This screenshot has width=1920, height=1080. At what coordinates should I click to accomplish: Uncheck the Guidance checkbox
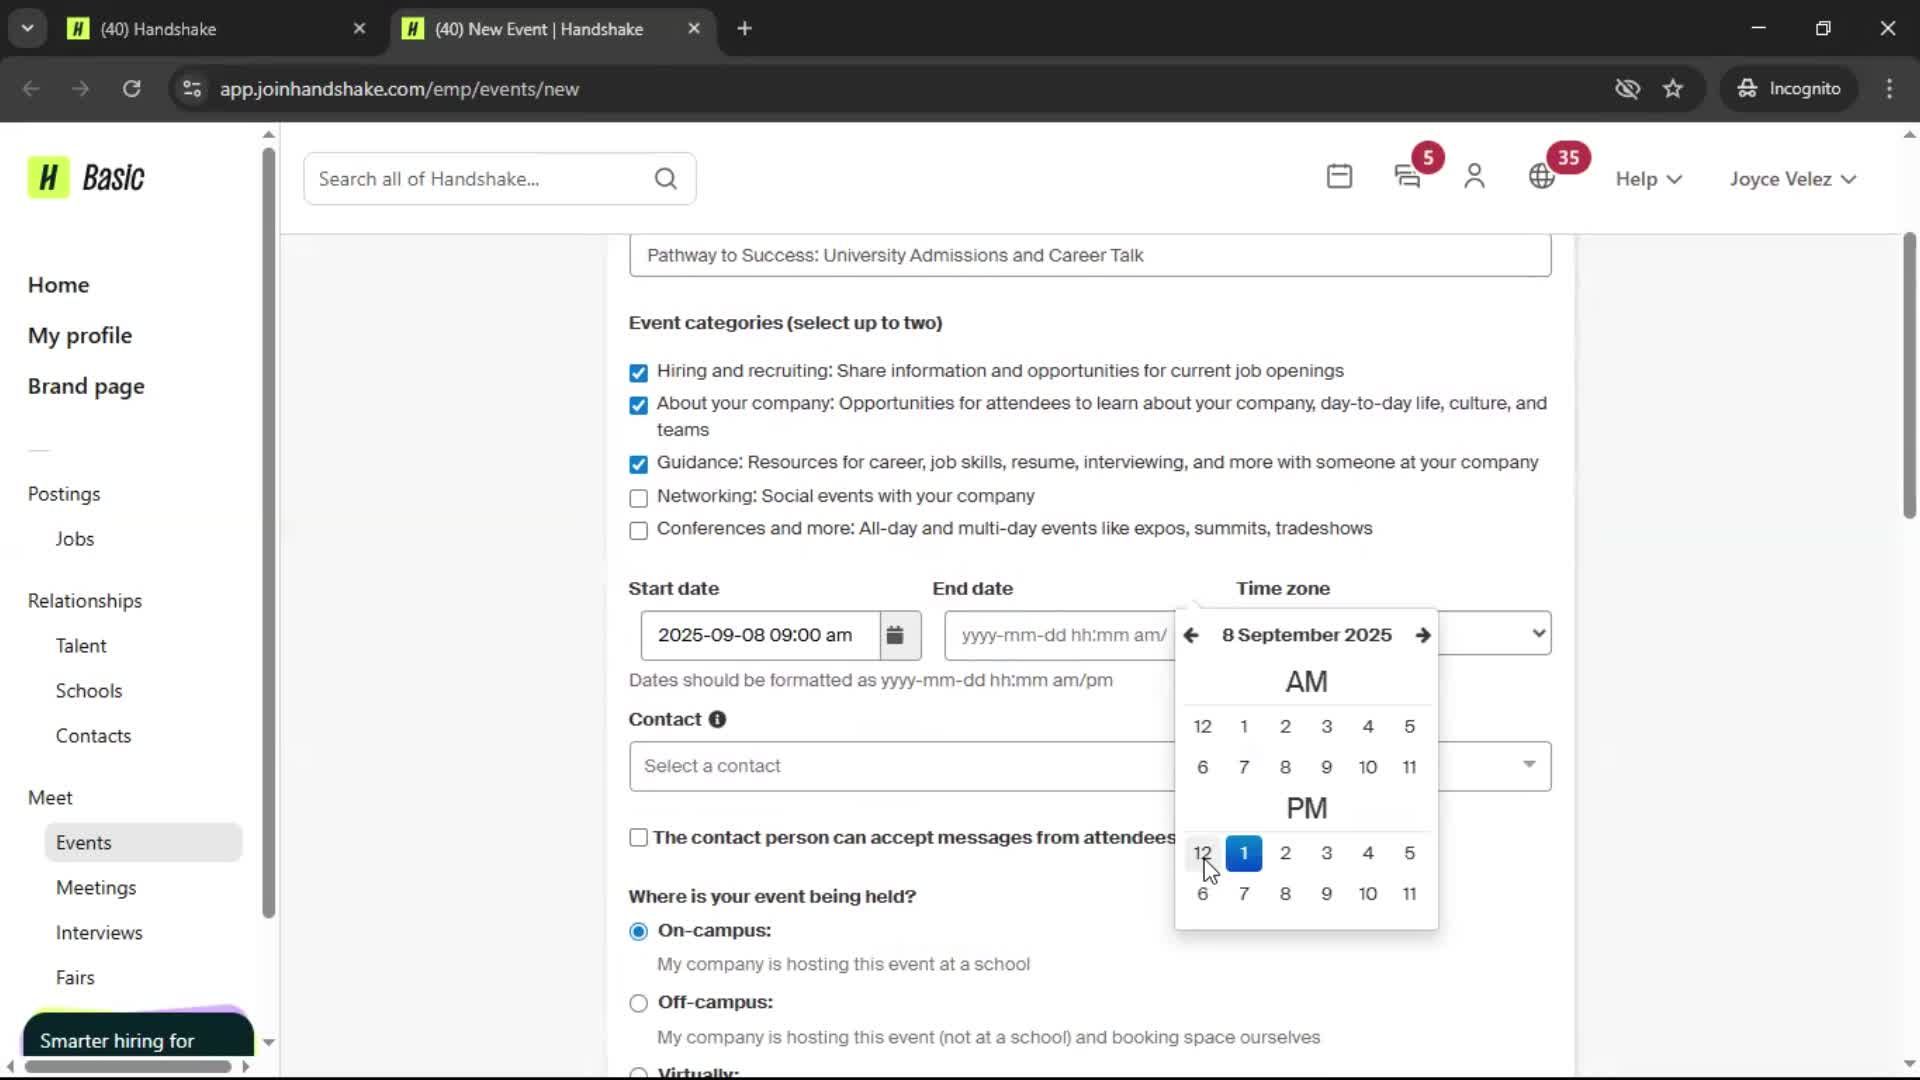pos(638,464)
